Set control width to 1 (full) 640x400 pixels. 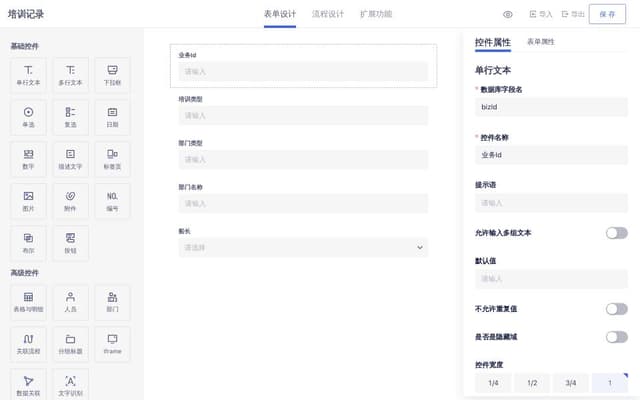[610, 383]
